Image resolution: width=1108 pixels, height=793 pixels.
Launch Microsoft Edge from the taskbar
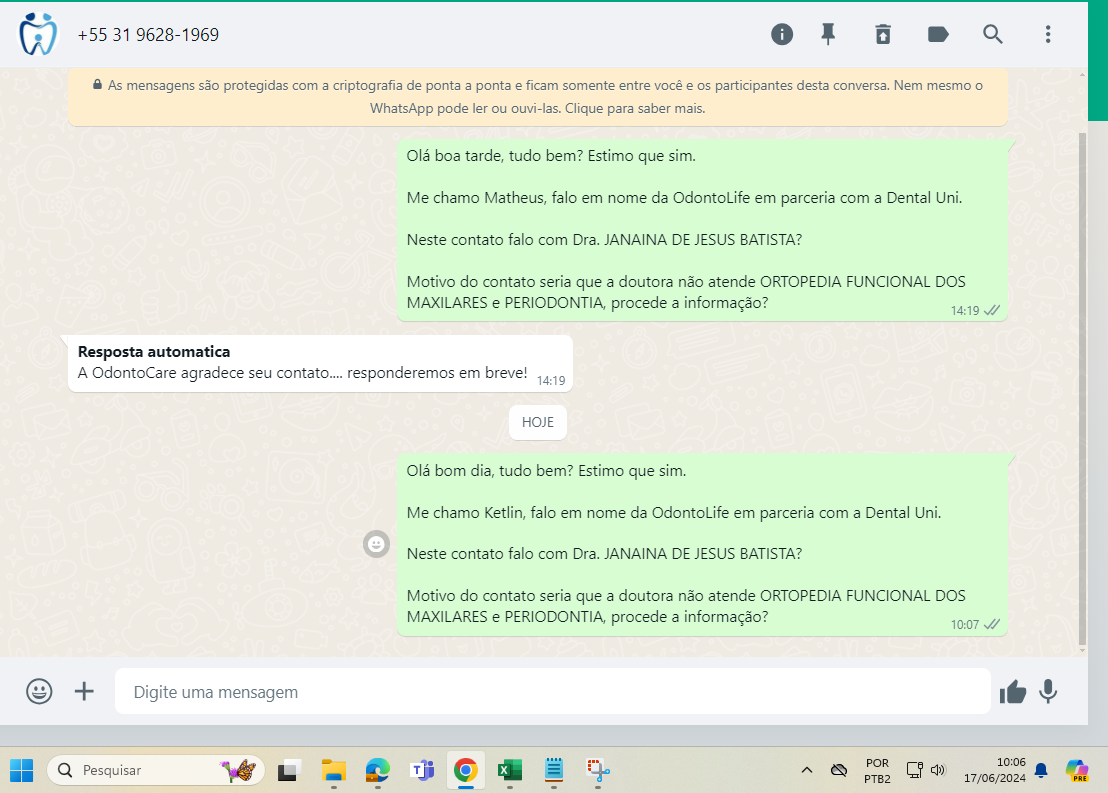click(378, 770)
